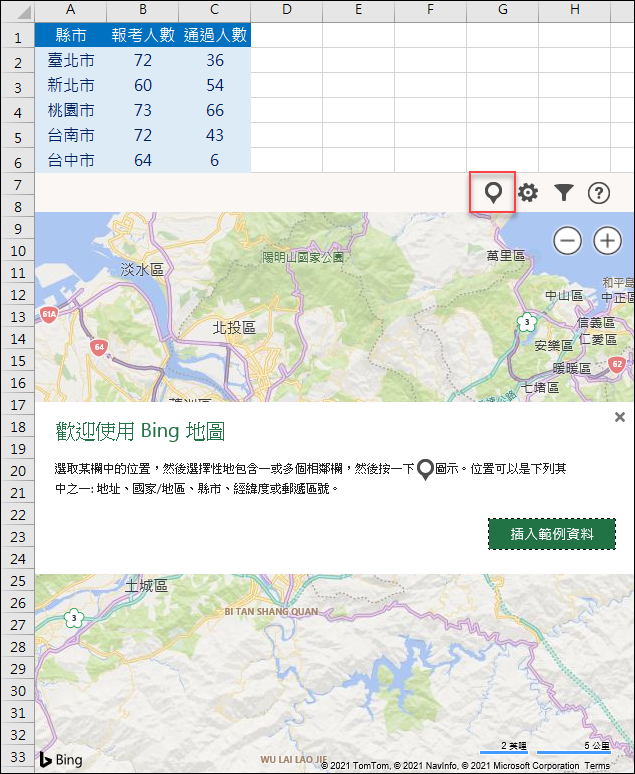Click the 61A highway shield on the map
This screenshot has width=635, height=774.
click(48, 314)
